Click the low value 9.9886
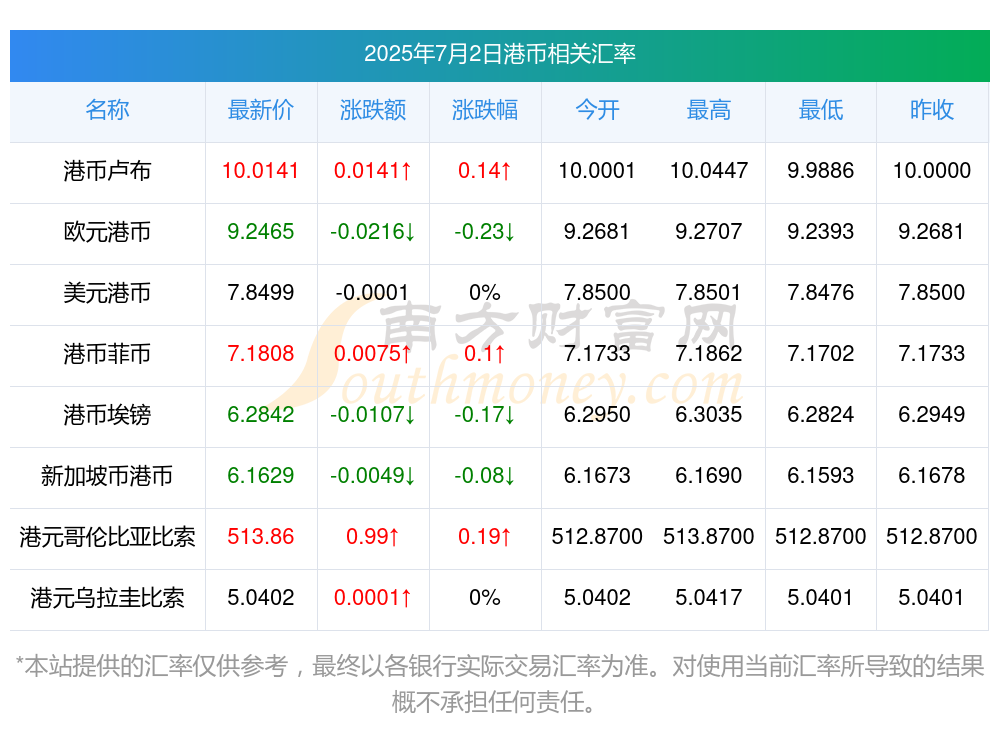 coord(821,171)
